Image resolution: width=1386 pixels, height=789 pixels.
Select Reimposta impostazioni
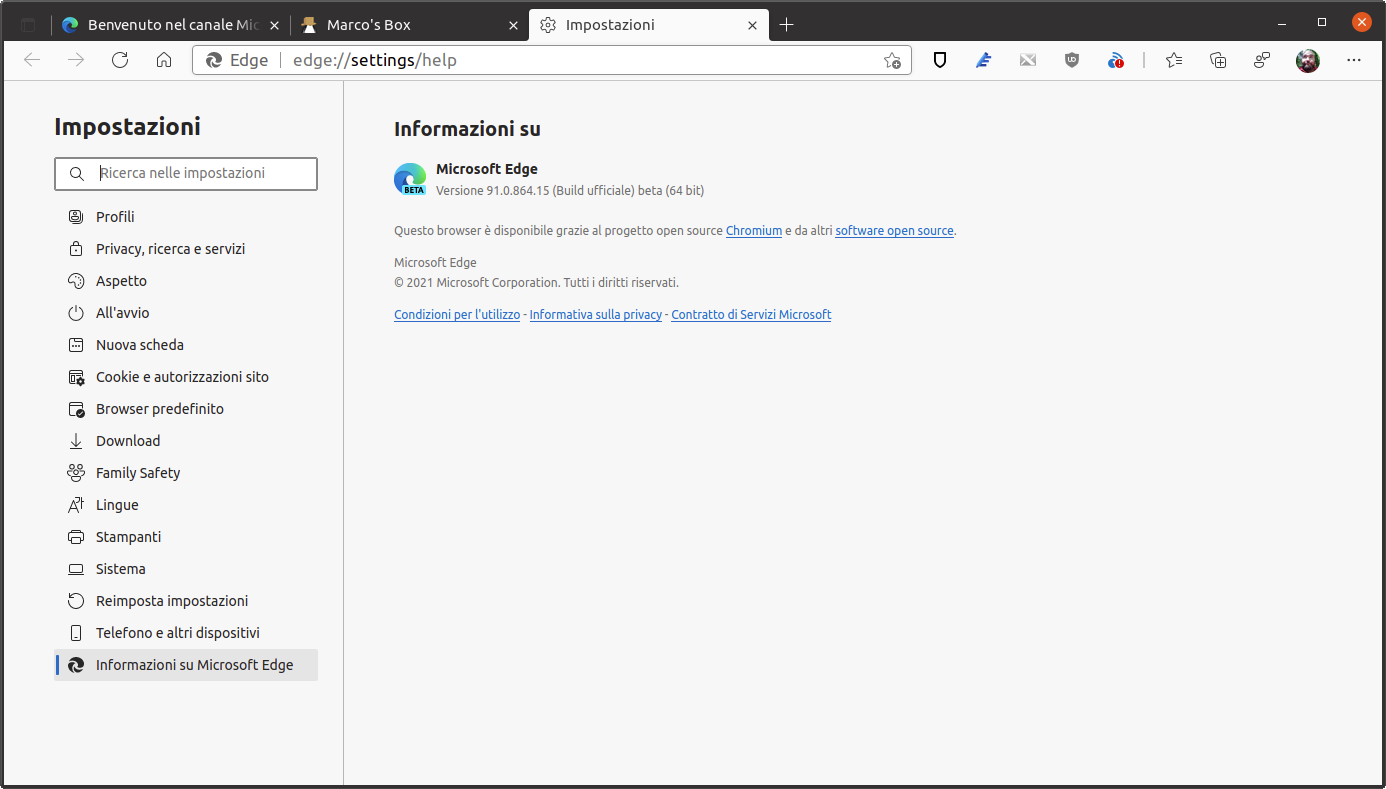[172, 600]
